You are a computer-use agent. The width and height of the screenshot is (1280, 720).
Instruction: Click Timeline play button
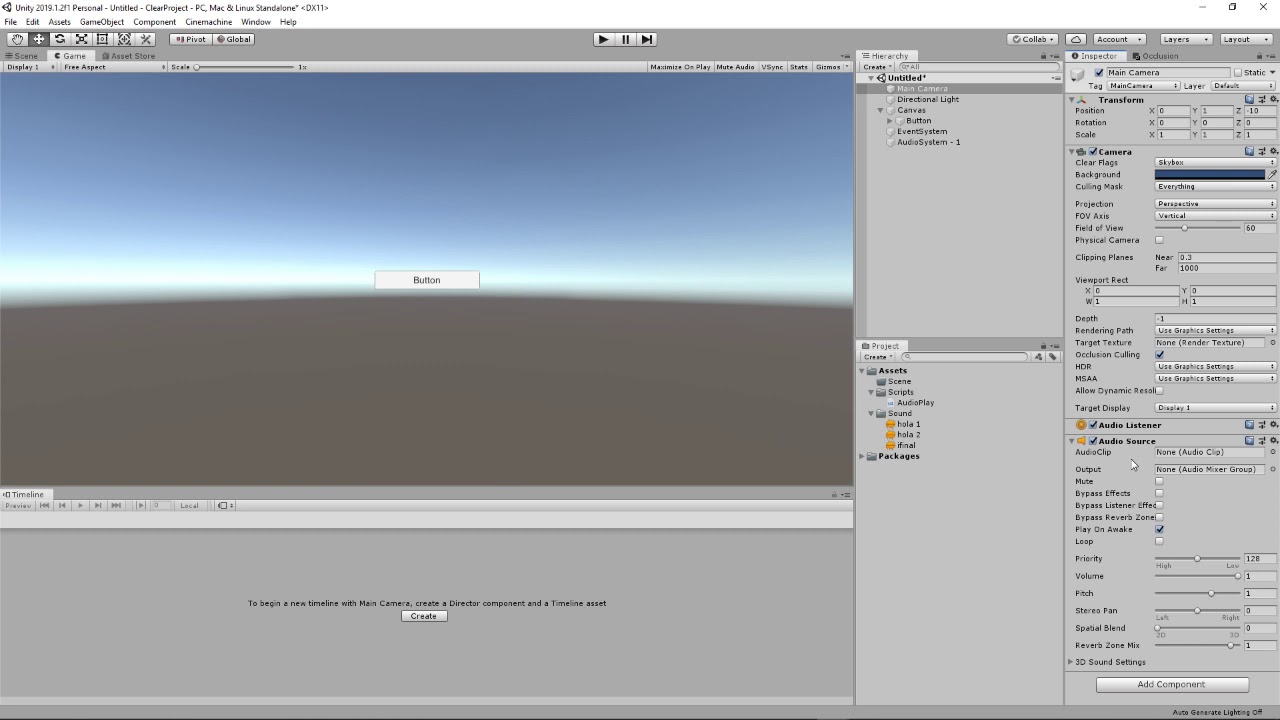[x=80, y=505]
